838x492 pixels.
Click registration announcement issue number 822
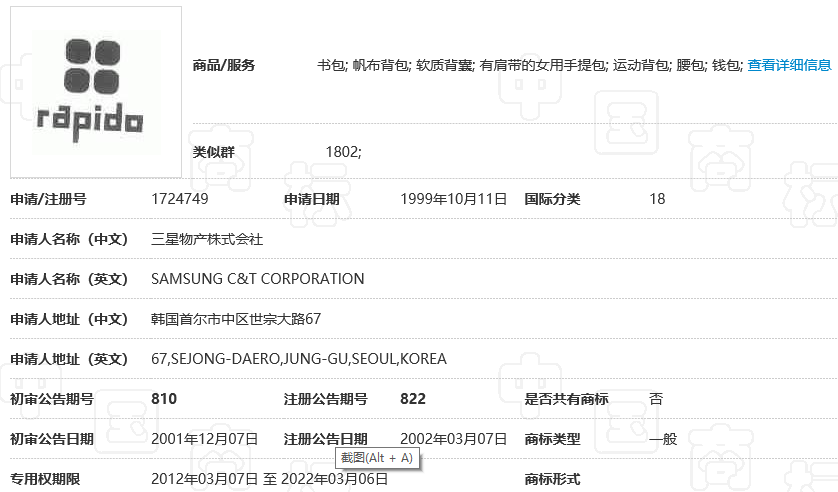coord(413,399)
